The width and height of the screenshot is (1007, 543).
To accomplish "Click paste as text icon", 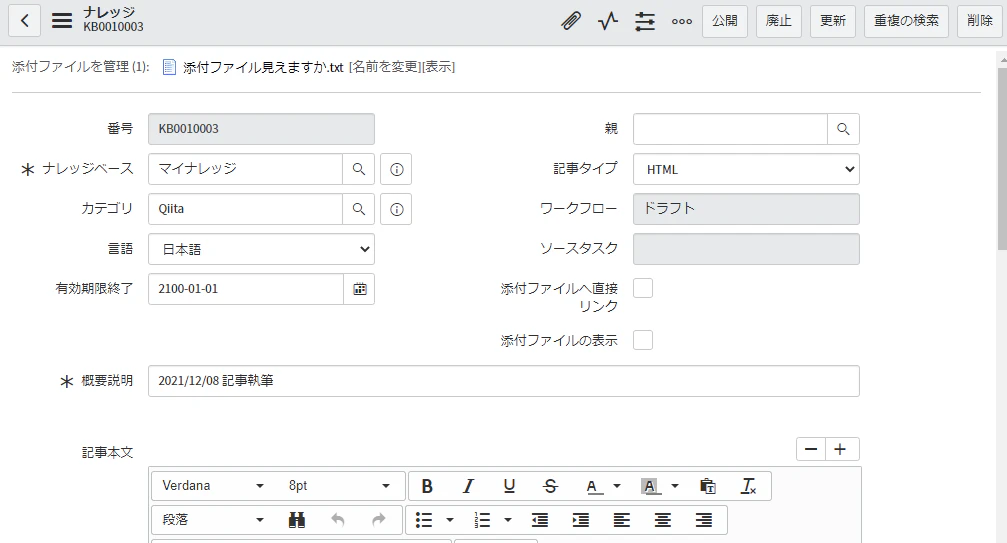I will (708, 486).
